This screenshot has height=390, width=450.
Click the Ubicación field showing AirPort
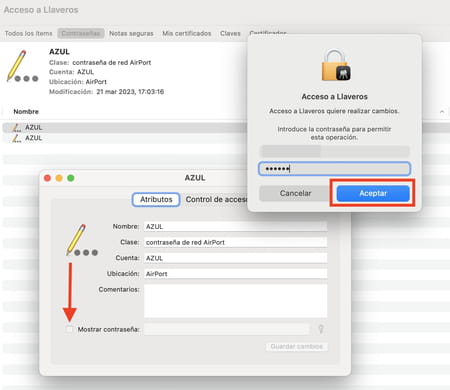[x=235, y=274]
